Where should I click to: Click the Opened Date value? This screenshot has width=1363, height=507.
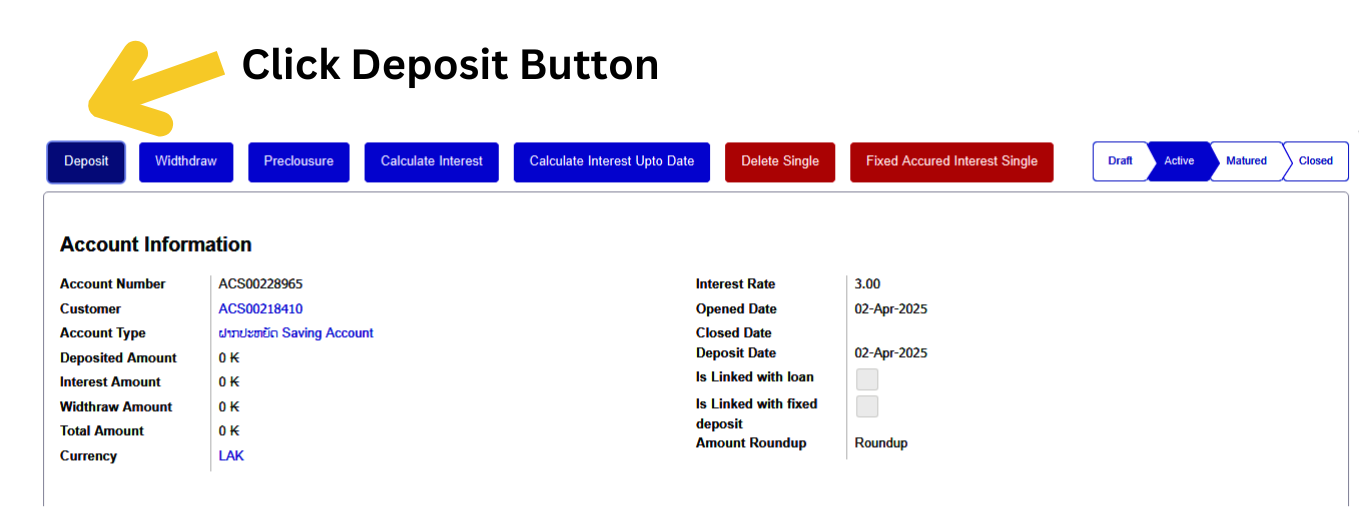[890, 309]
